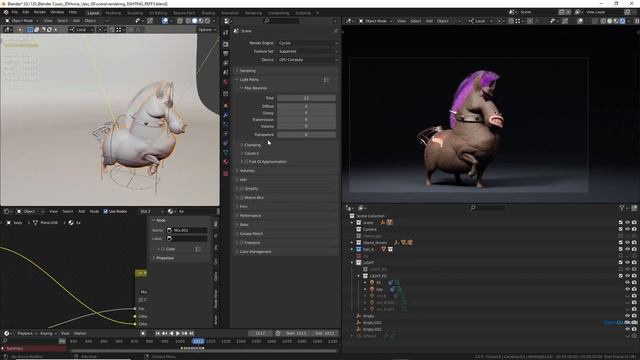The image size is (640, 360).
Task: Click the outliner filter funnel icon
Action: pos(622,208)
